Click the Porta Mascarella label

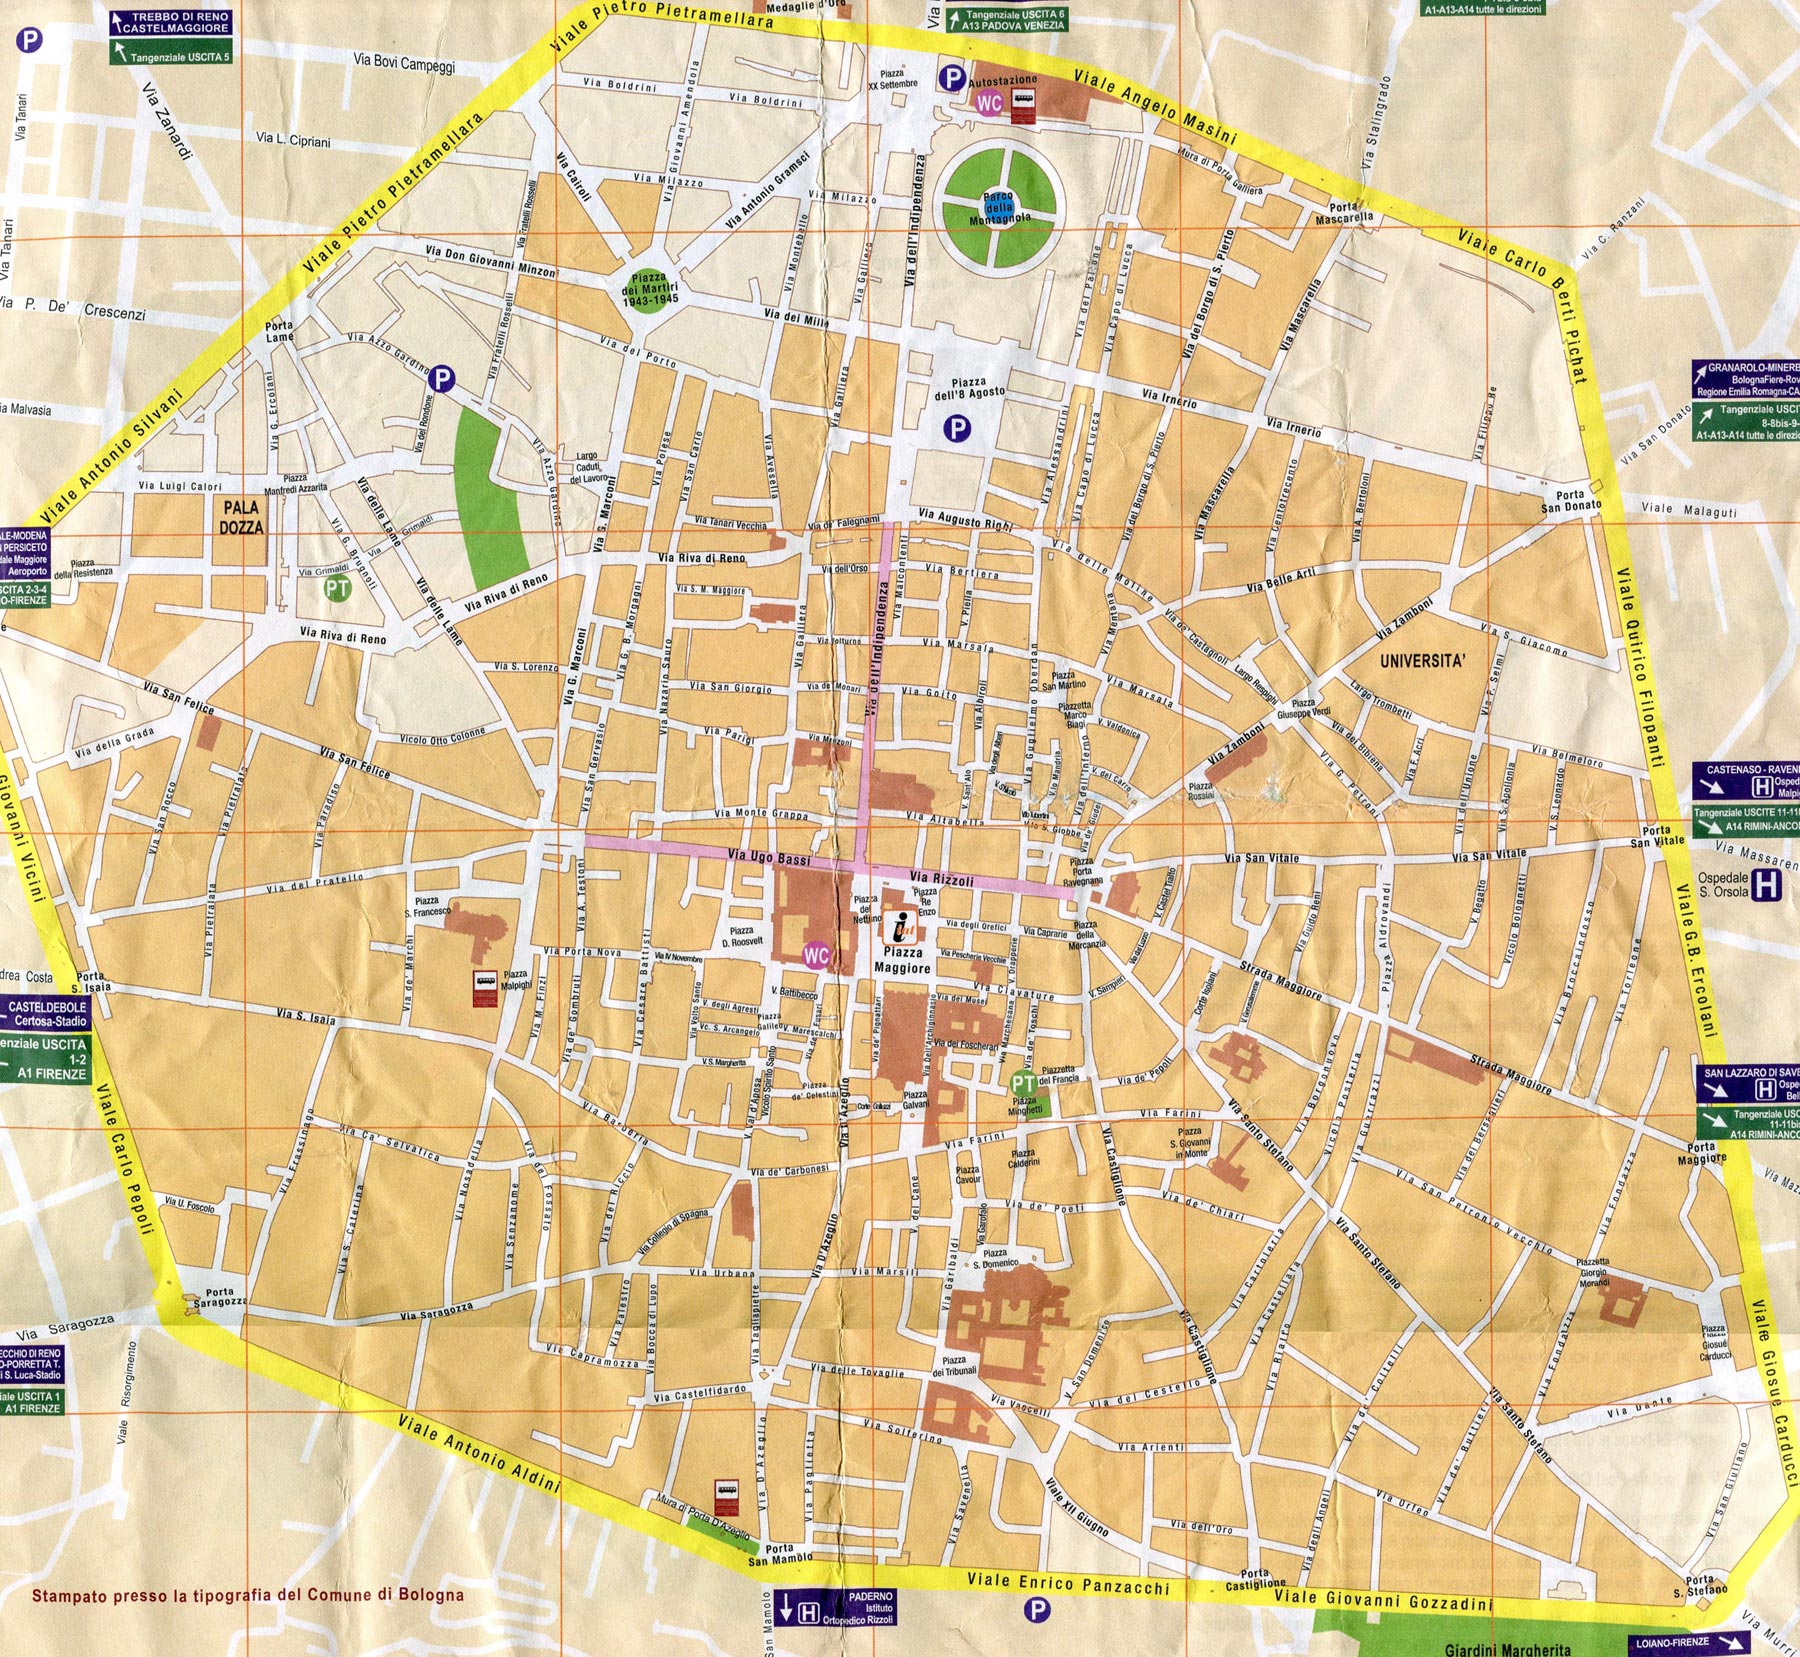coord(1344,212)
